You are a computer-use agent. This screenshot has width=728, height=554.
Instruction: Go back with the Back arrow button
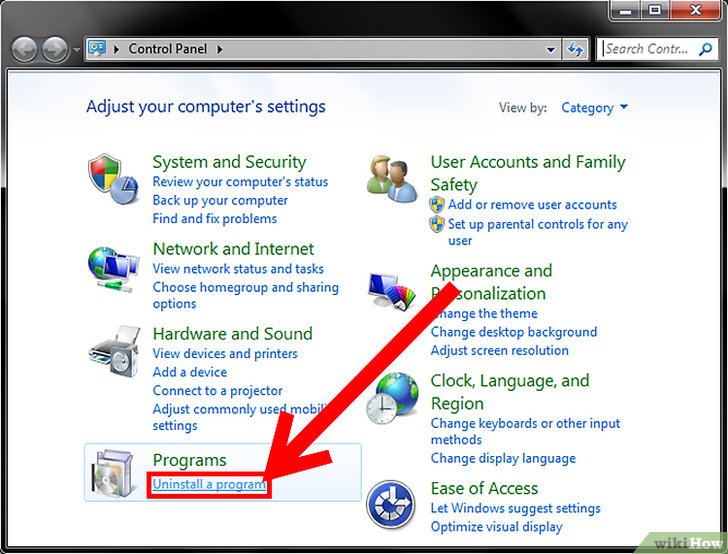24,49
